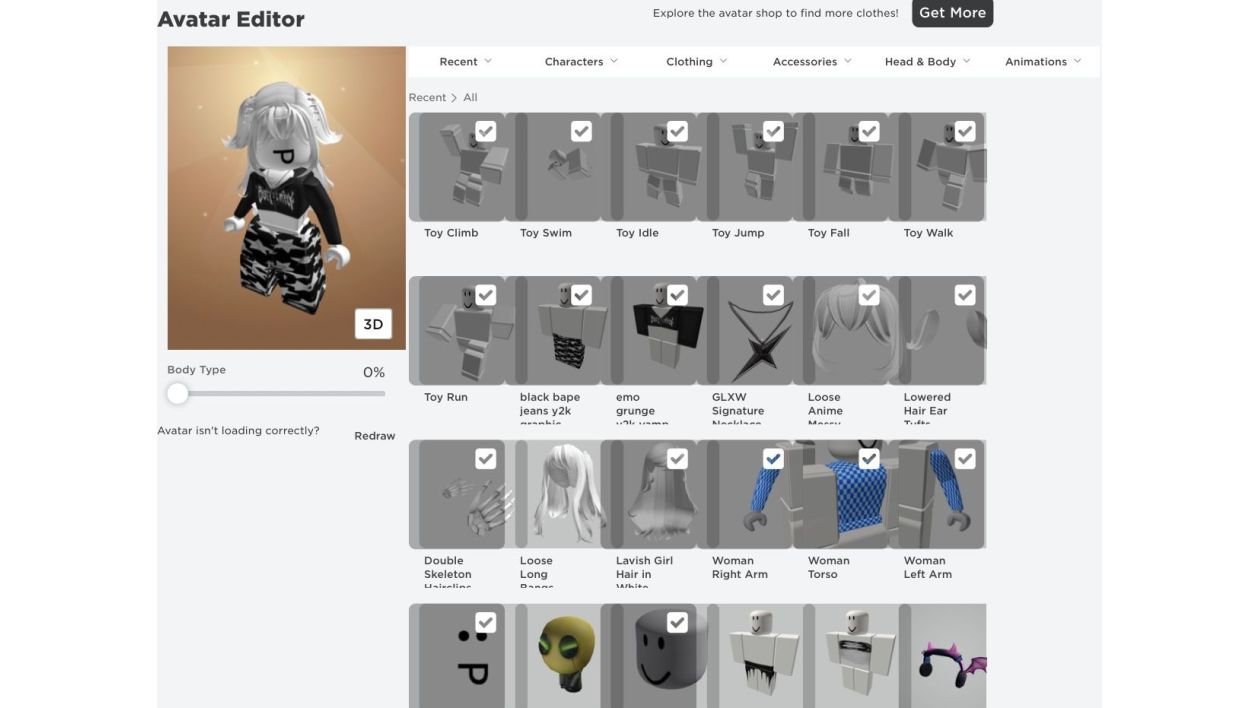
Task: Expand the Clothing dropdown menu
Action: click(697, 61)
